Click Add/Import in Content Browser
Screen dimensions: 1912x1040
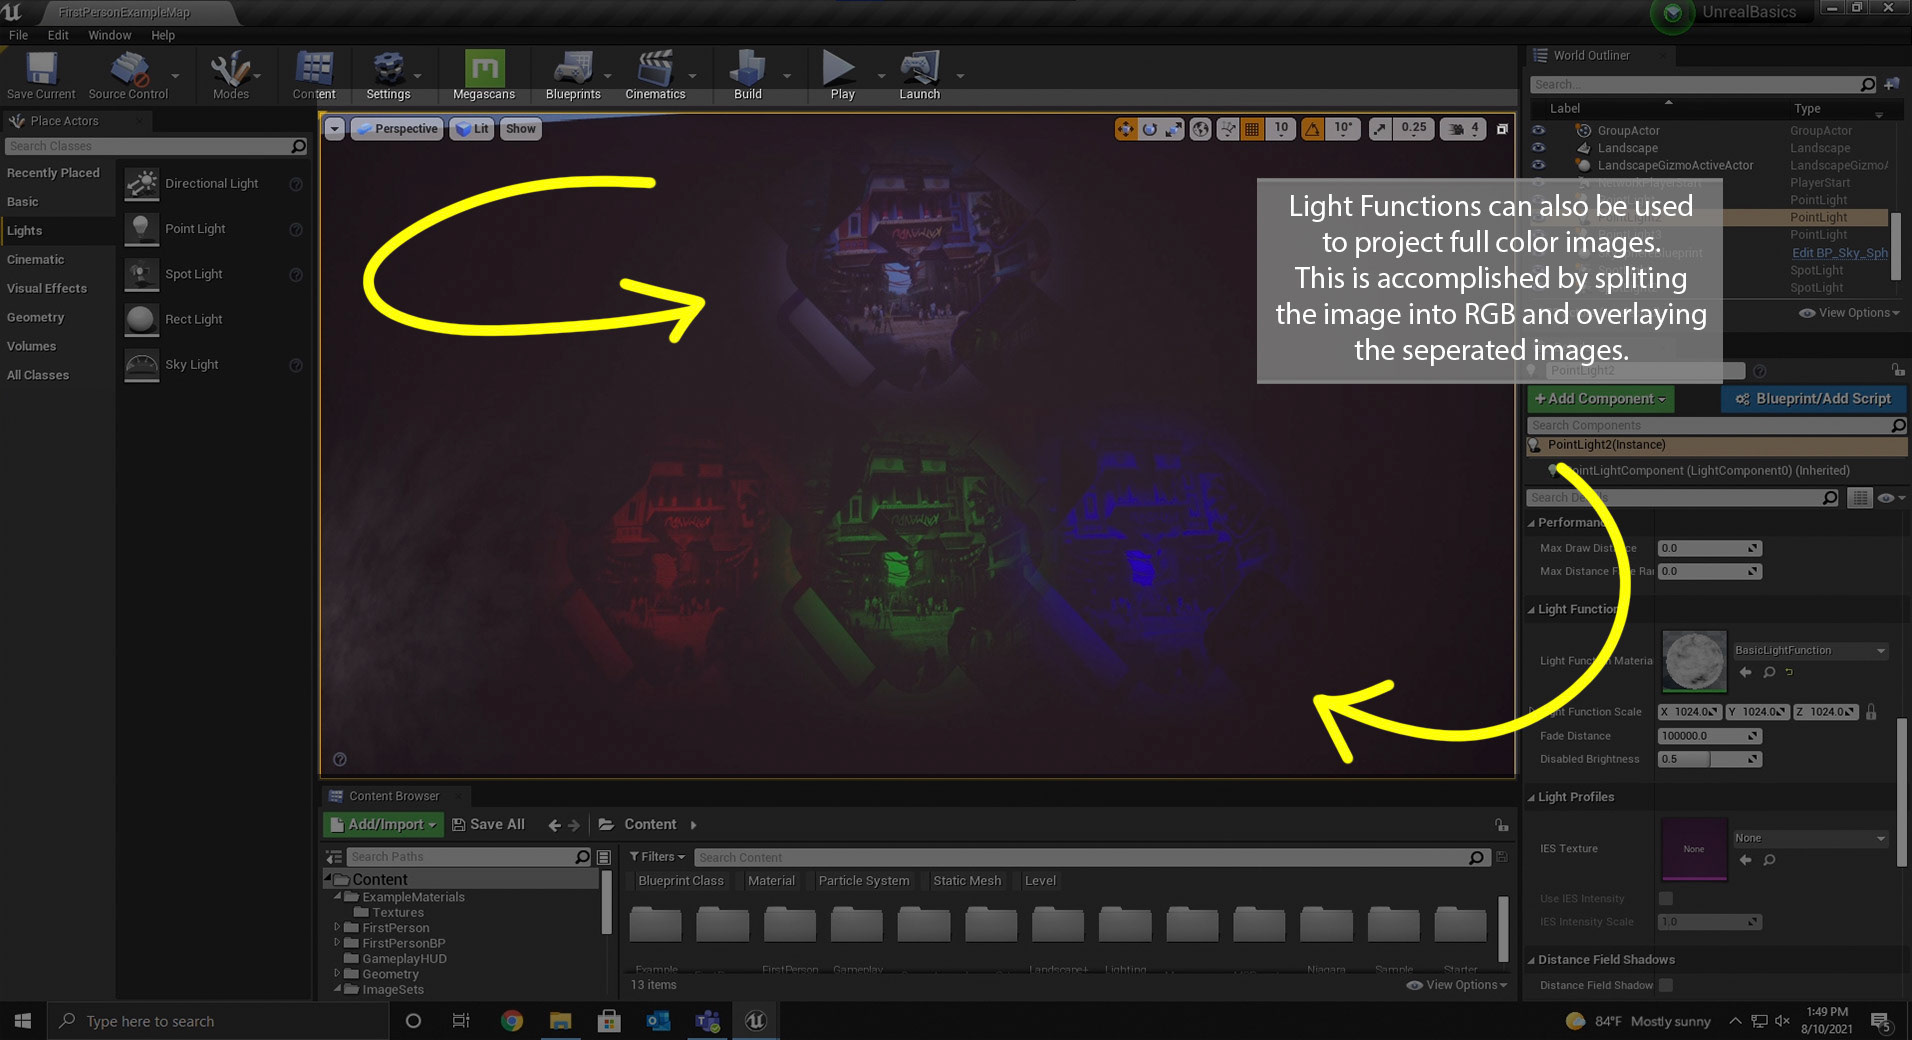coord(383,824)
